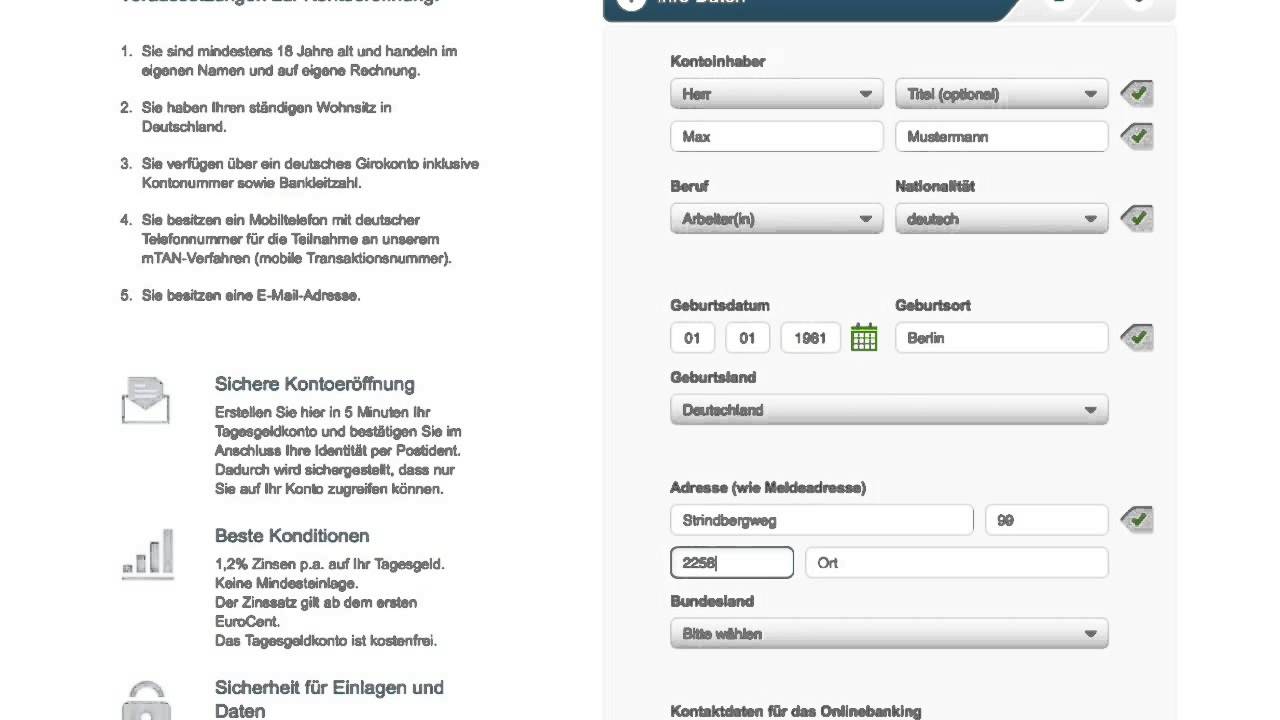Image resolution: width=1280 pixels, height=720 pixels.
Task: Click the Sicherheit für Einlagen und Daten heading
Action: tap(329, 699)
